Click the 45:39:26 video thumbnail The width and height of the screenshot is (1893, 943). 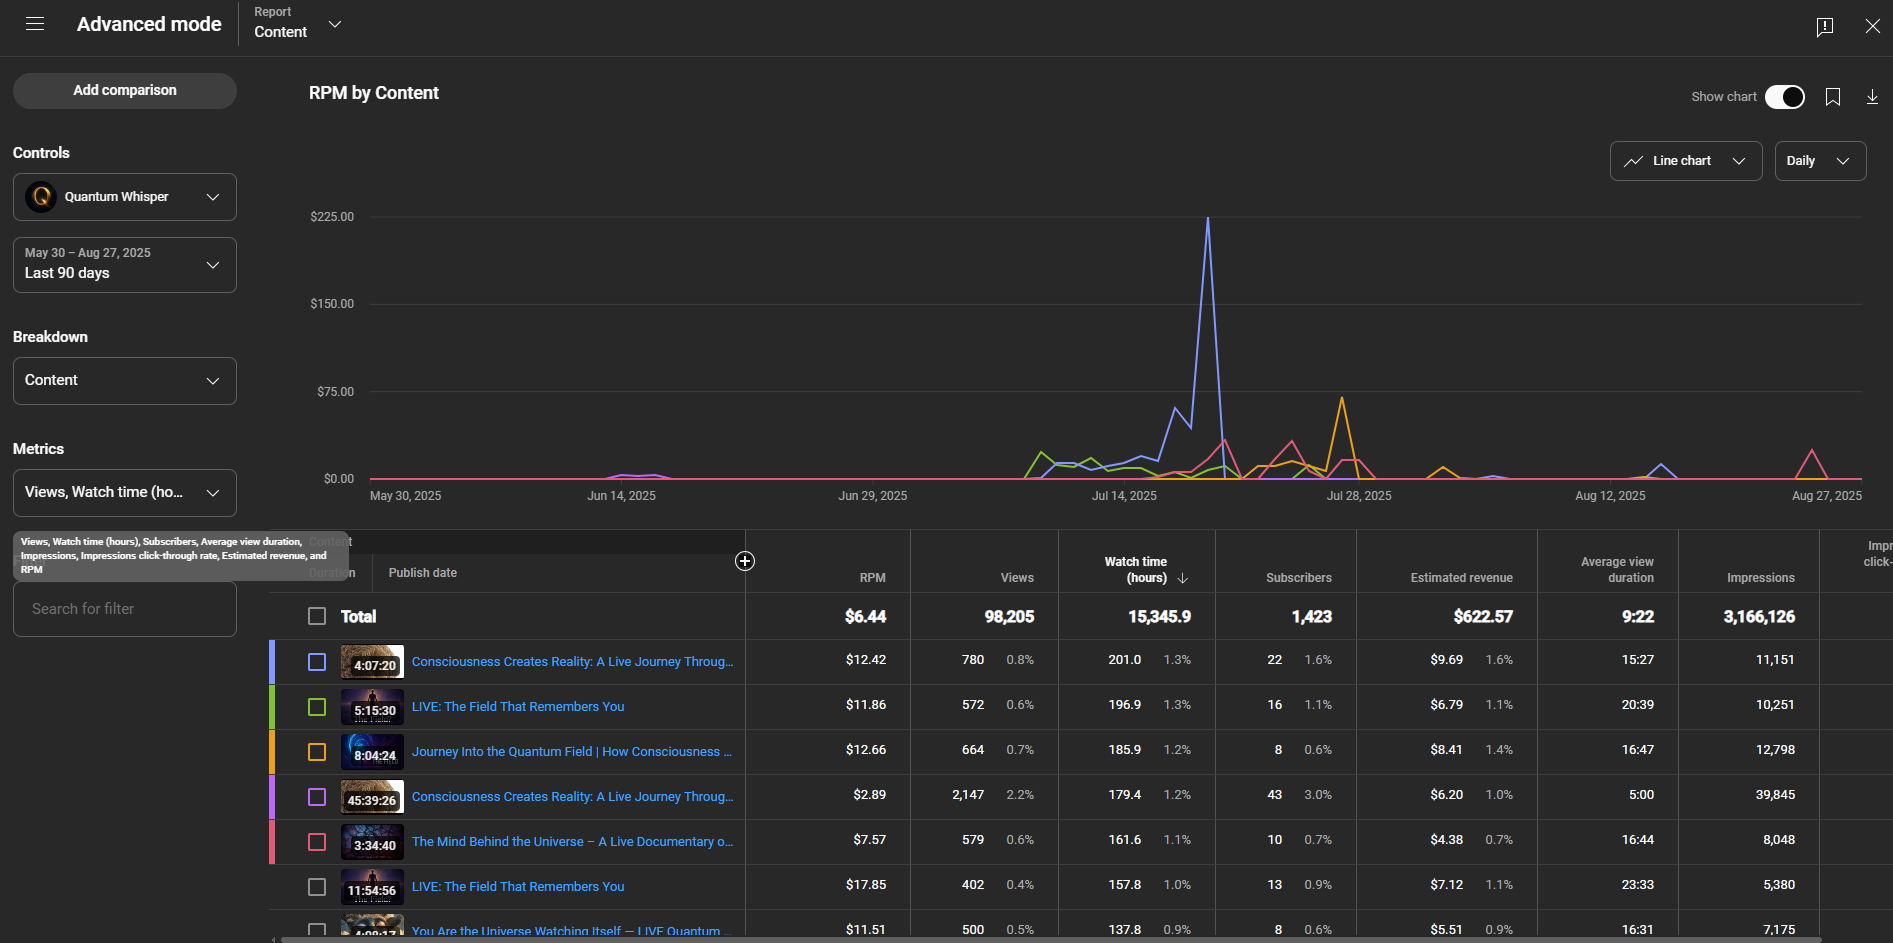coord(372,797)
